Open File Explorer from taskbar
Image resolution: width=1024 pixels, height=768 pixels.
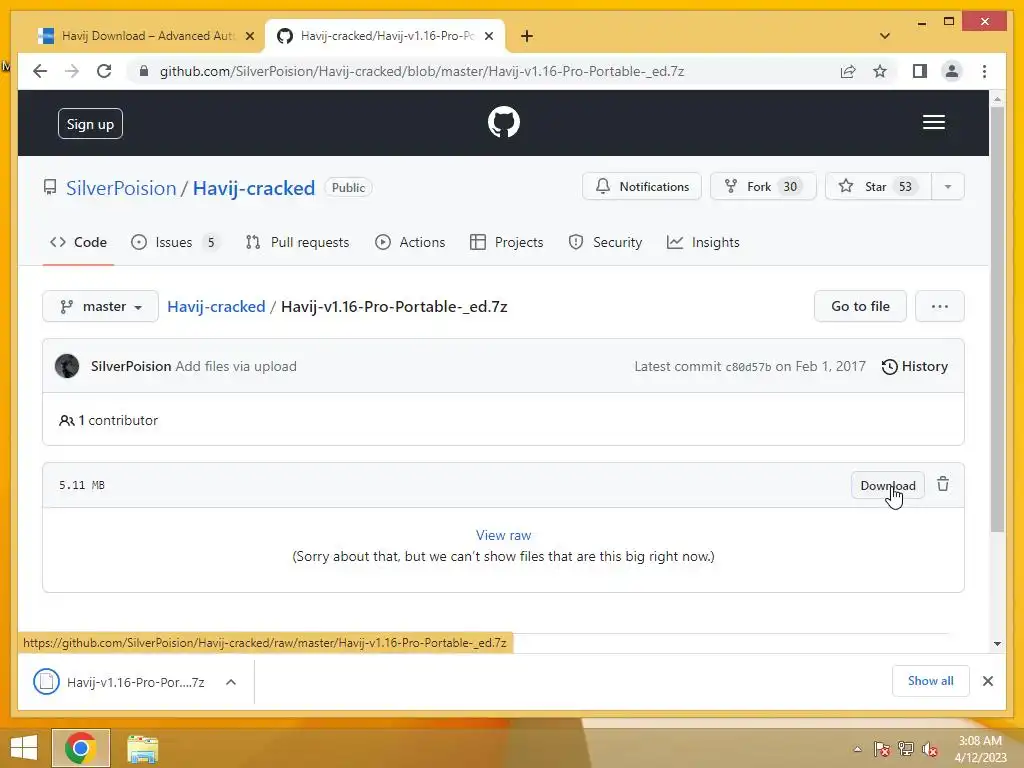pos(142,749)
